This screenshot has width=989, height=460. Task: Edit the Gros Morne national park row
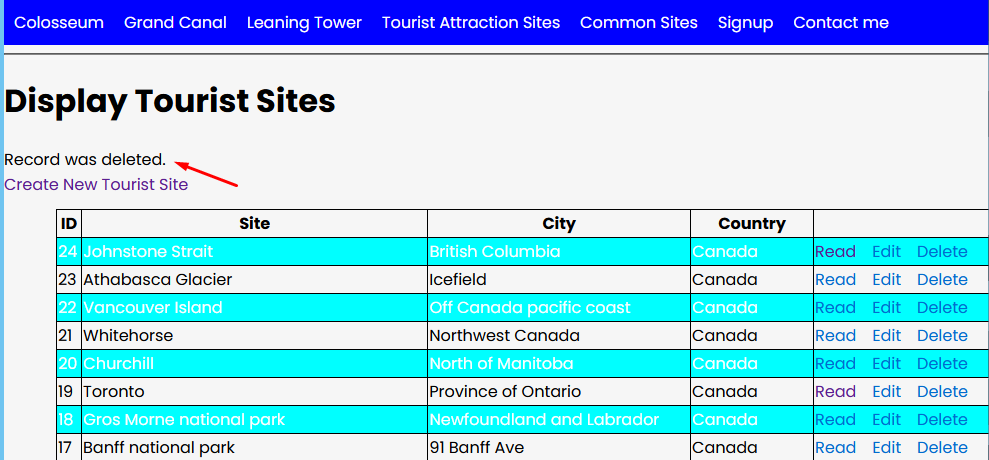pyautogui.click(x=886, y=420)
